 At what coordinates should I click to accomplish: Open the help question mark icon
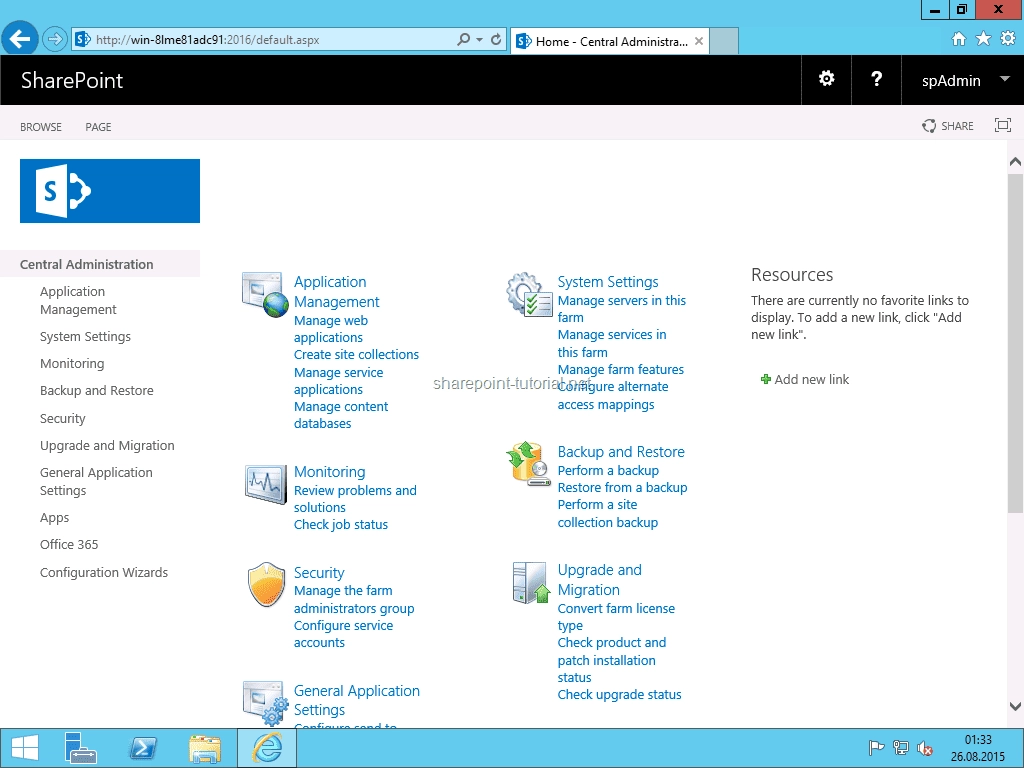tap(876, 79)
